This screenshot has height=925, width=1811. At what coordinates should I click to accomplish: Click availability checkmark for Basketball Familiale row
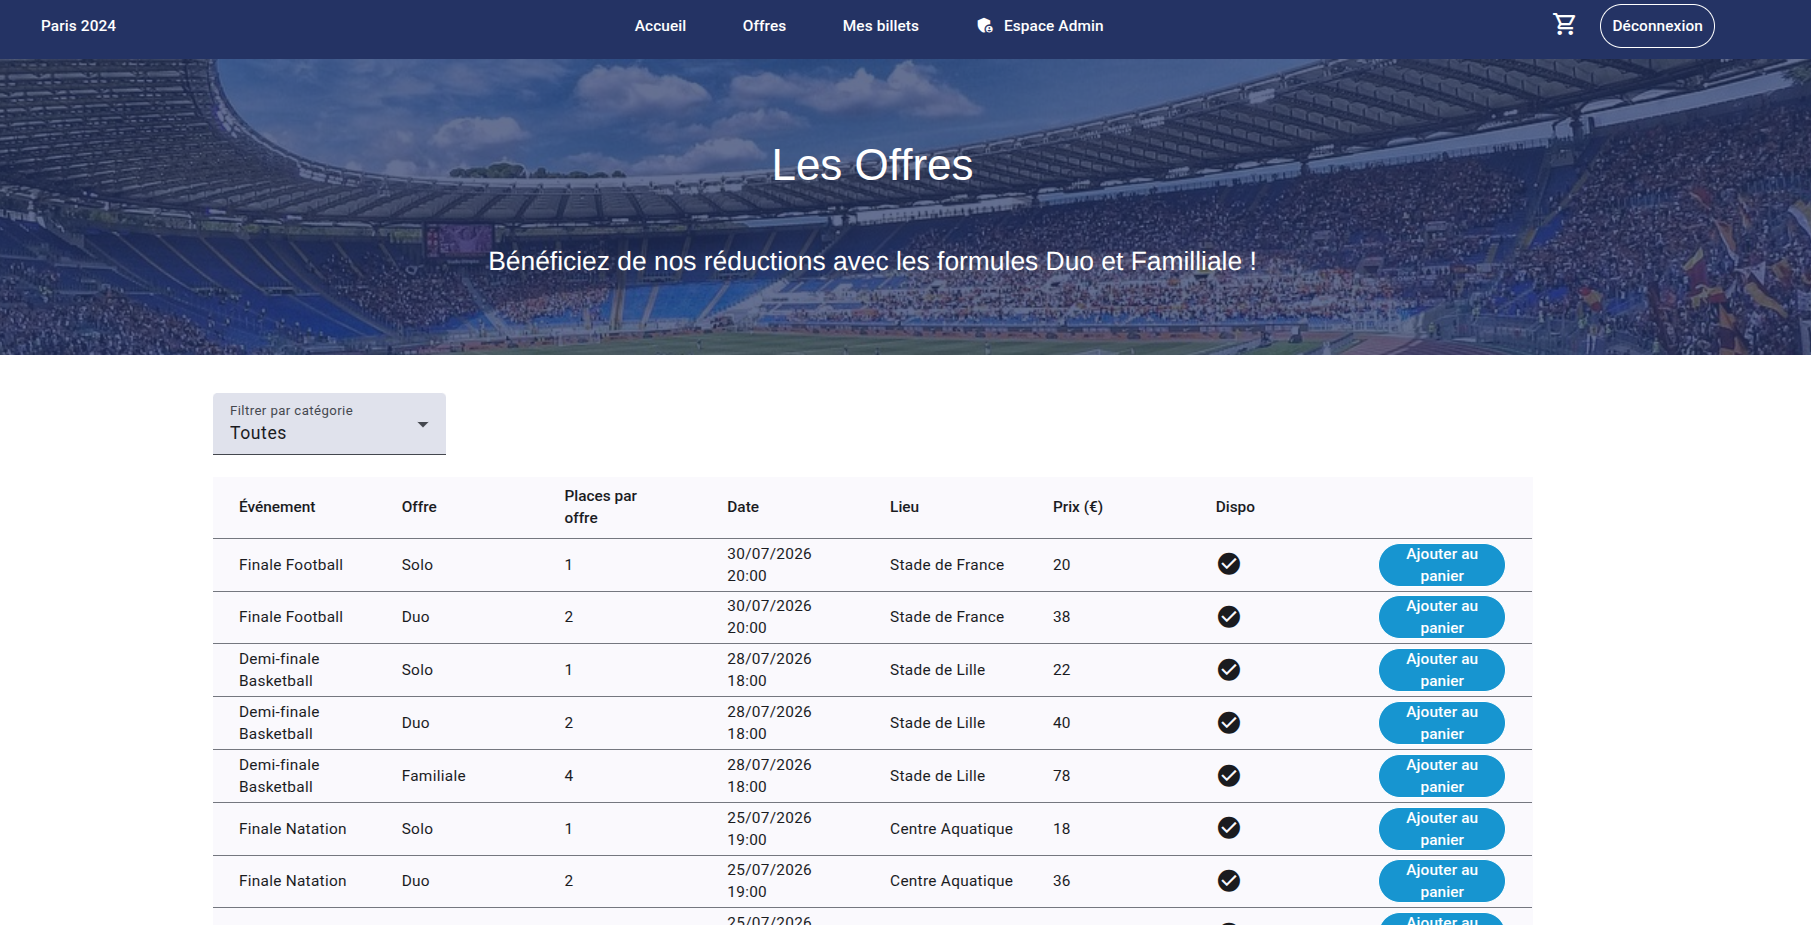(x=1229, y=776)
